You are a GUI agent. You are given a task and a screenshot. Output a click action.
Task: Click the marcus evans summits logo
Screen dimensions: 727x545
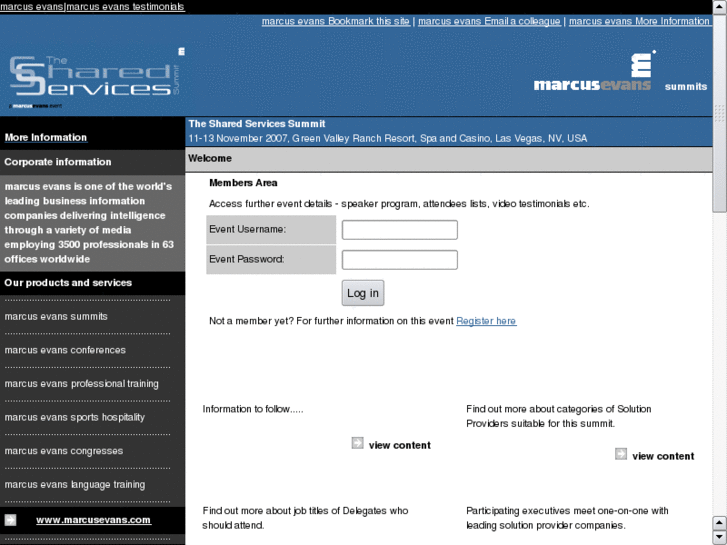coord(620,72)
